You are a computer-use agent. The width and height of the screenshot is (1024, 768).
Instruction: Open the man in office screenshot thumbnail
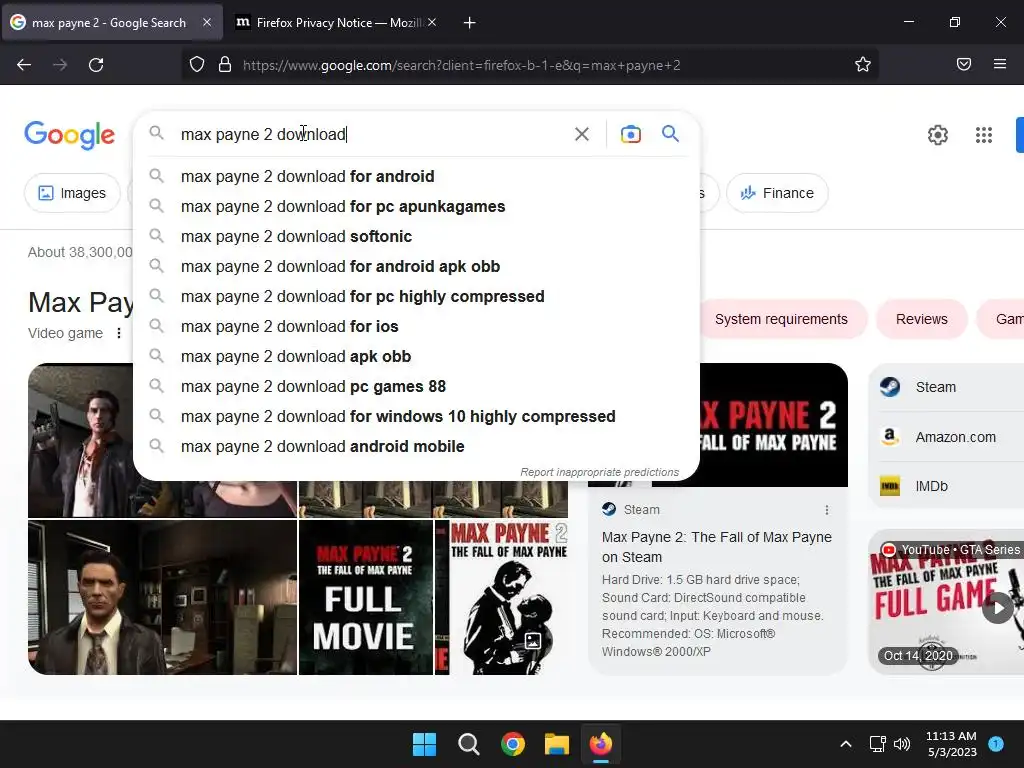(x=163, y=598)
